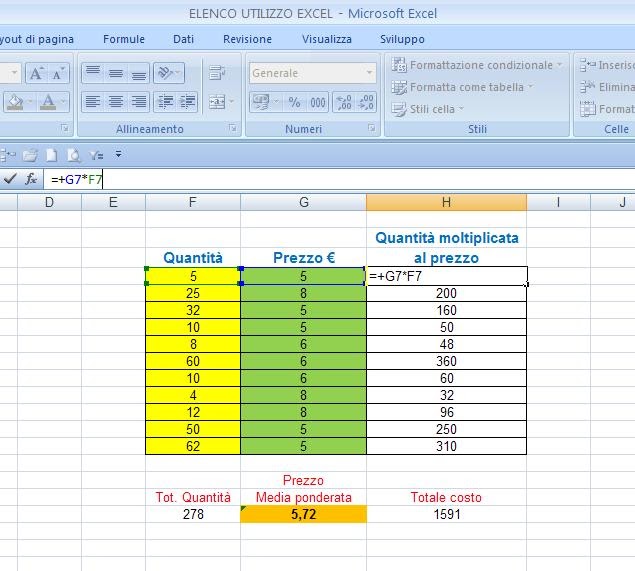Select column G header
This screenshot has width=635, height=571.
(x=303, y=202)
